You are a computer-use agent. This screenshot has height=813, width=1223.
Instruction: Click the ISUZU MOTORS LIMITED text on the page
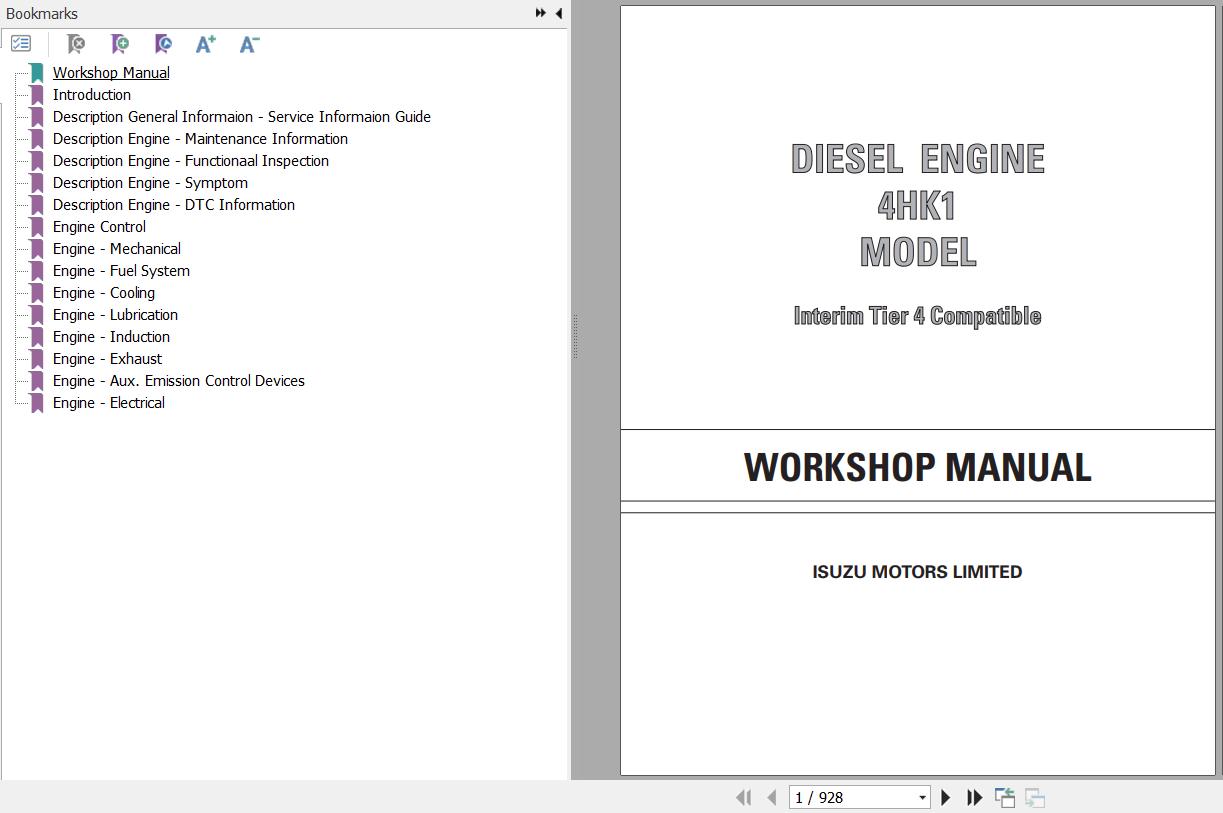click(x=917, y=572)
